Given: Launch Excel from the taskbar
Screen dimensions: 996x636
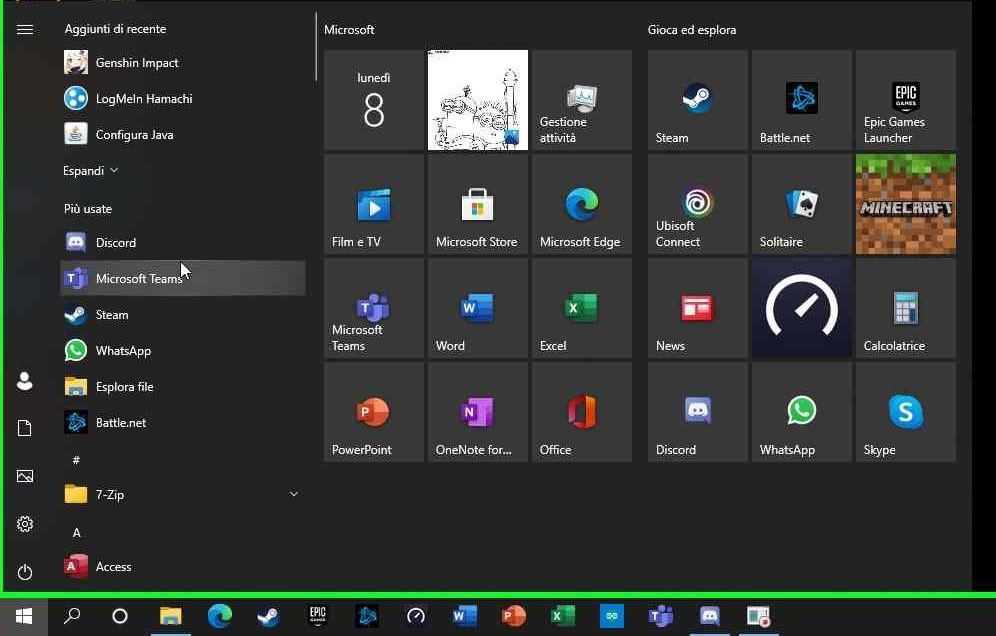Looking at the screenshot, I should pos(563,616).
